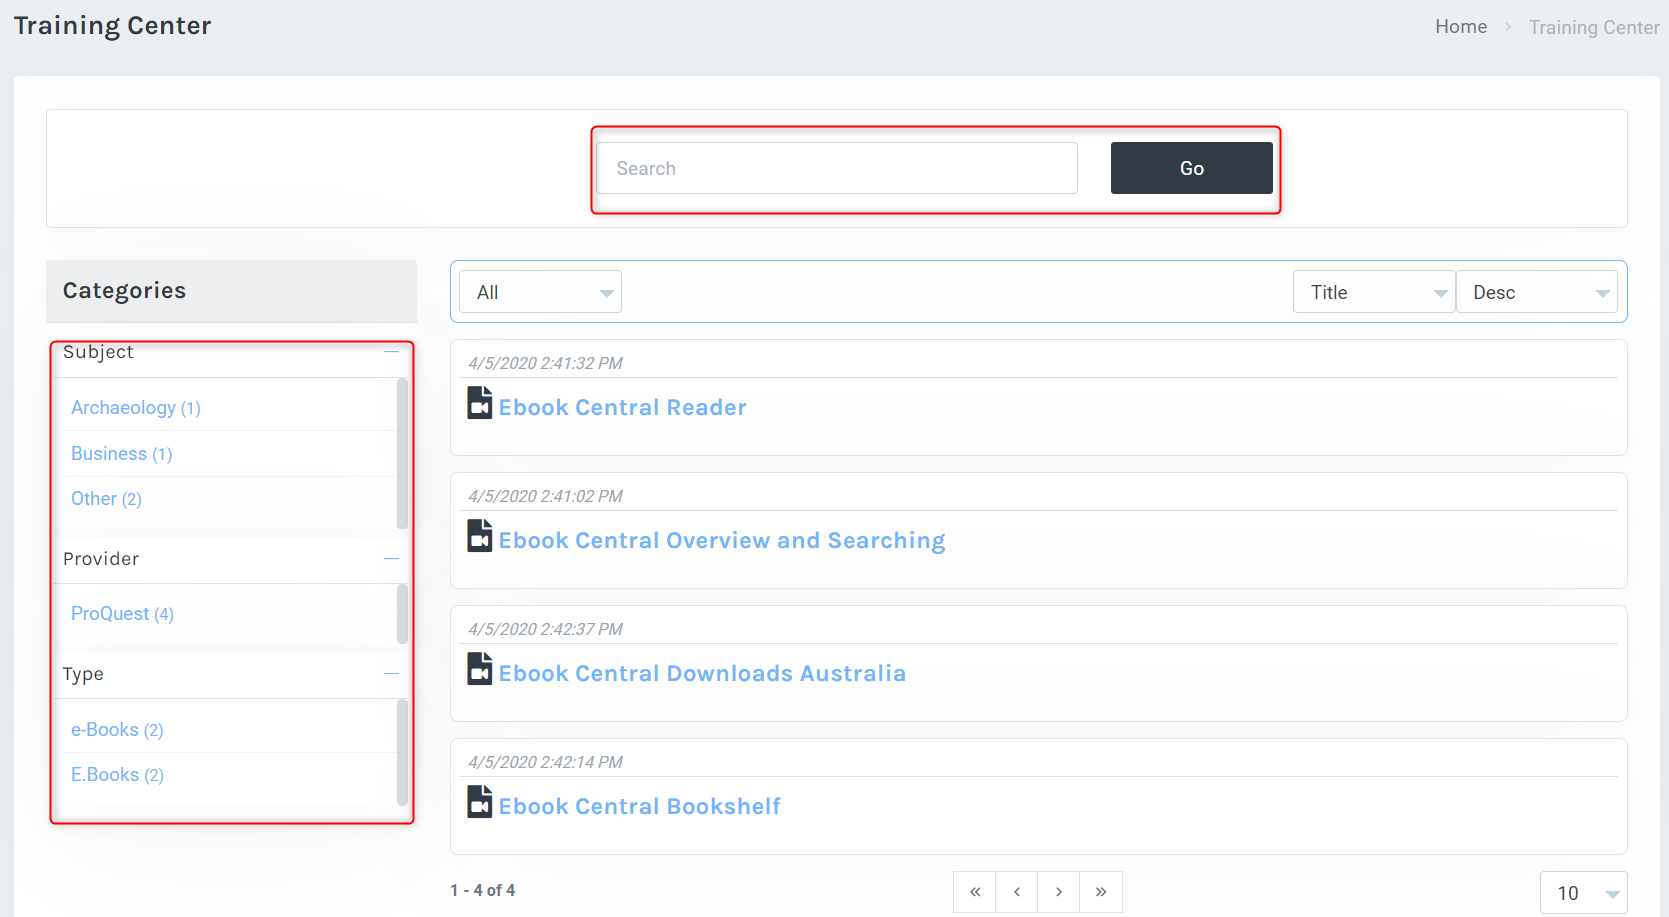
Task: Click the Categories panel heading
Action: [124, 291]
